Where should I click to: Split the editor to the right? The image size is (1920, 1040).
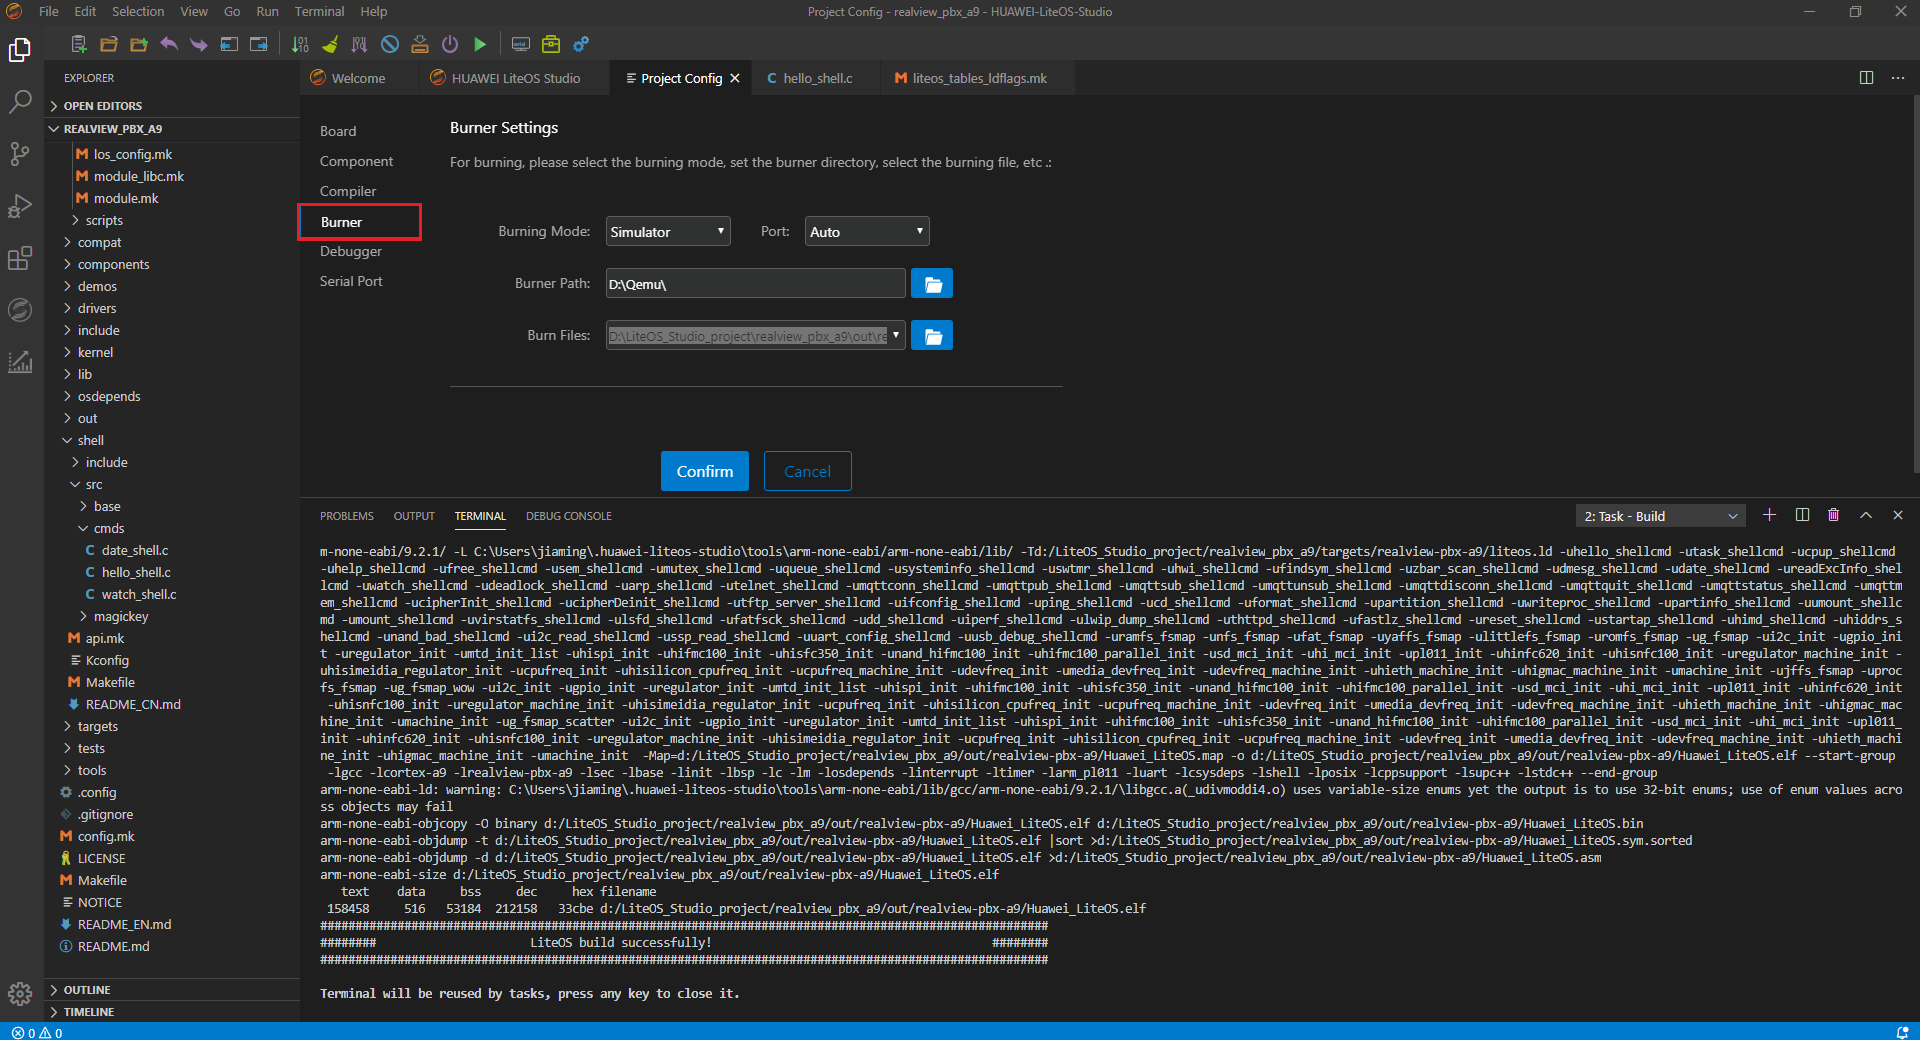[1866, 78]
